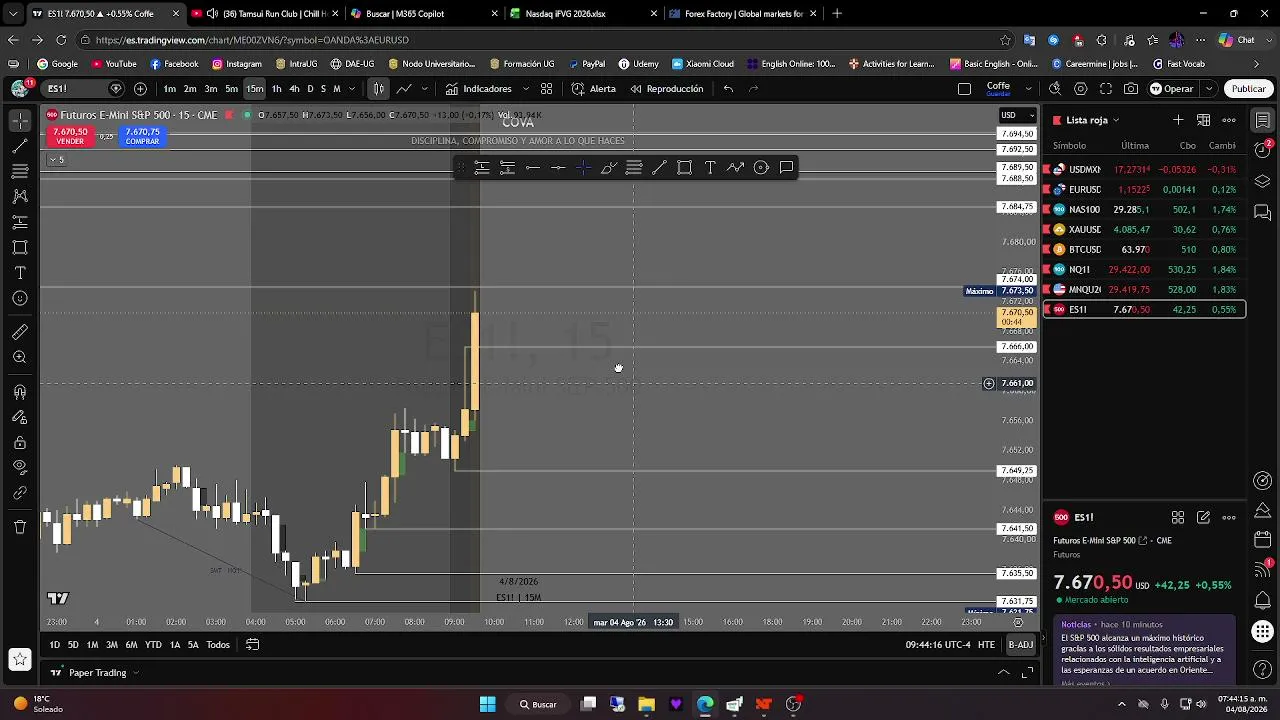
Task: Open the calendar panel in right sidebar
Action: pos(1263,539)
